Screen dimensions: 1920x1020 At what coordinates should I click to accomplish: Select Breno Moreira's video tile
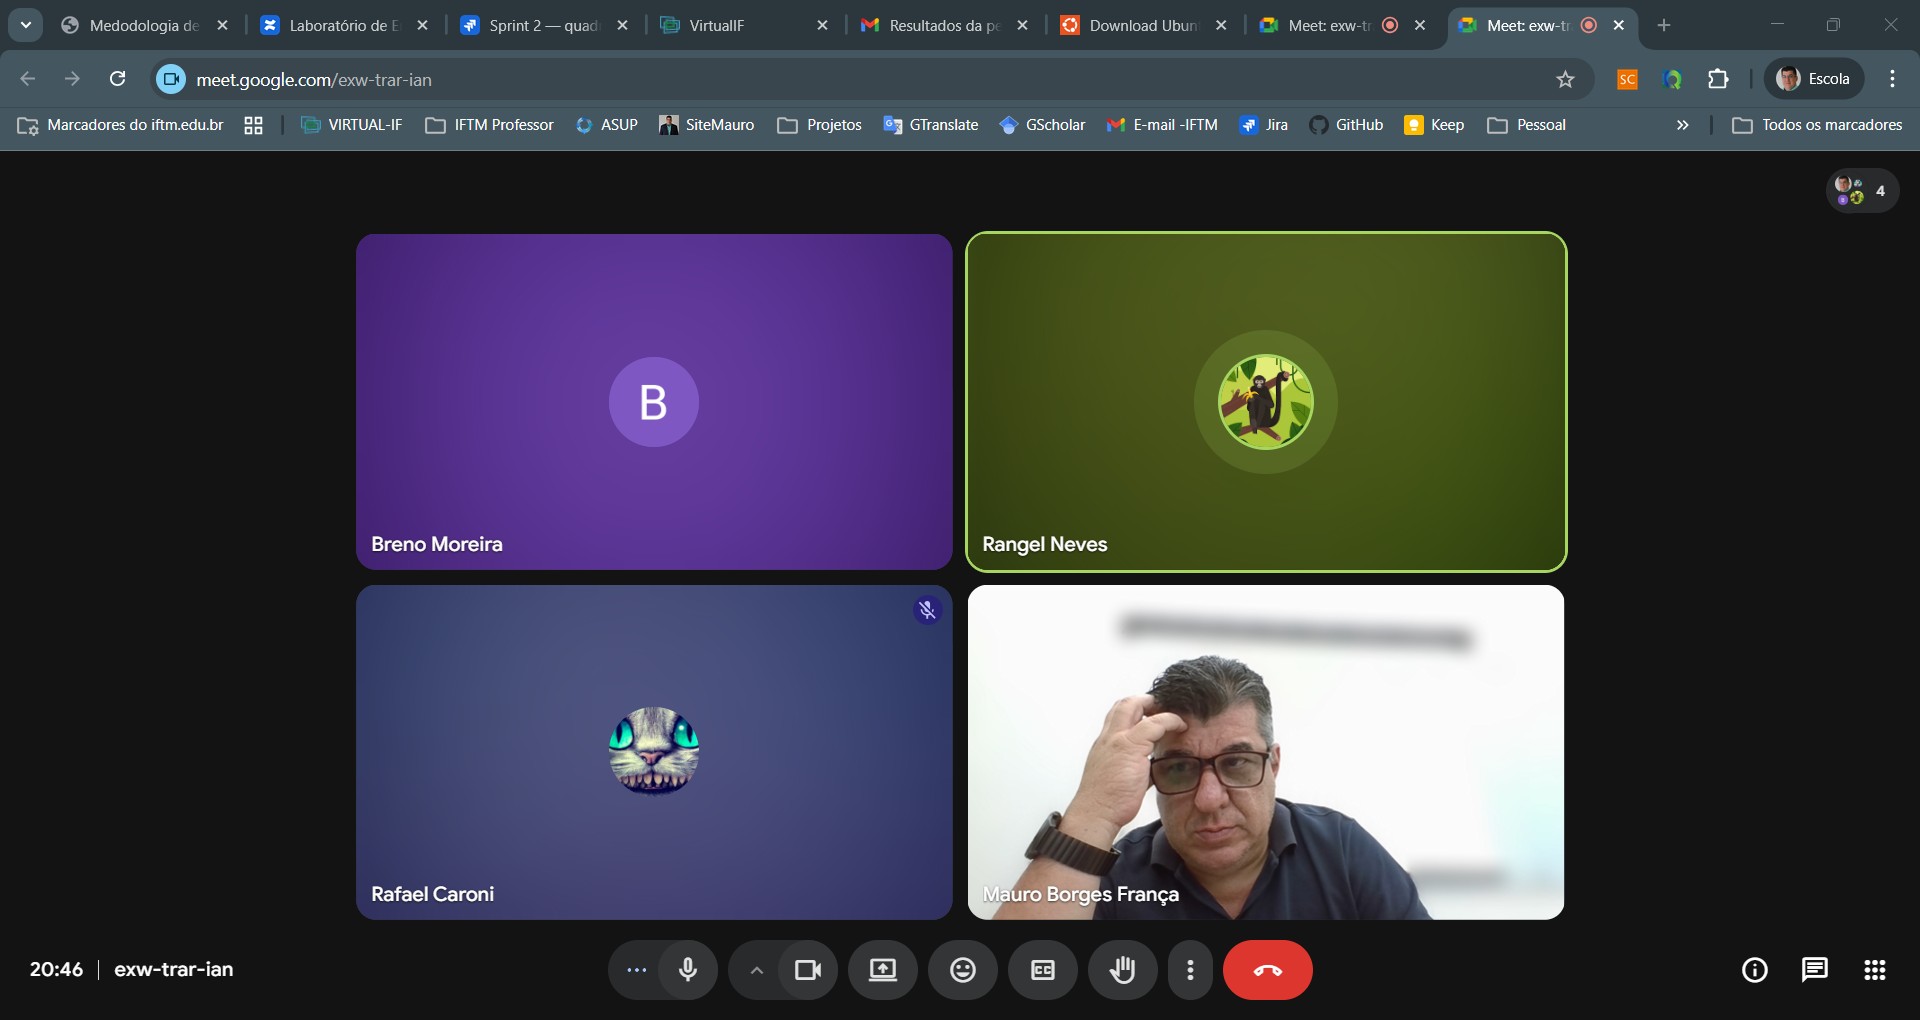[x=654, y=402]
